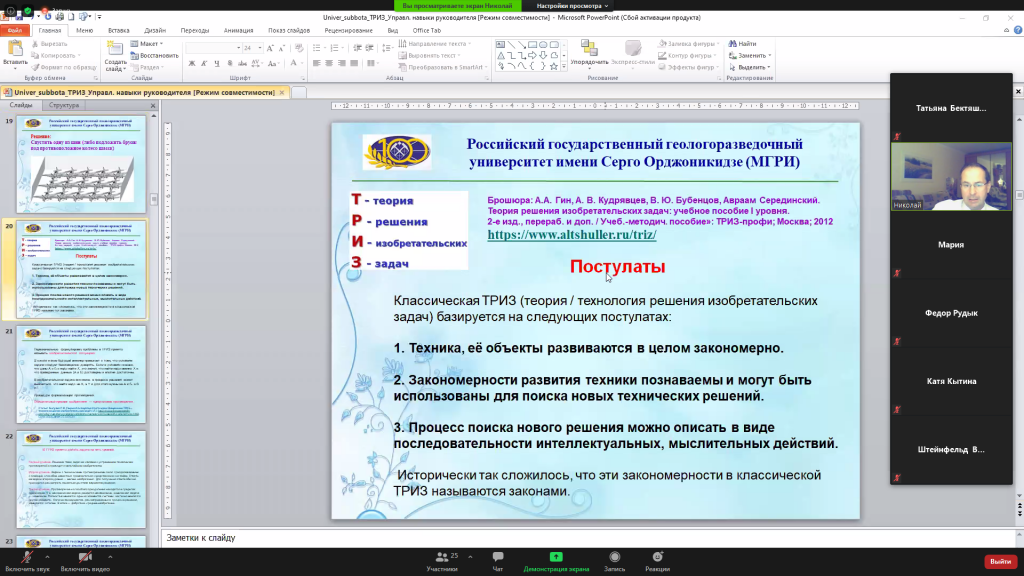Toggle Underline (Ч) formatting

(216, 63)
